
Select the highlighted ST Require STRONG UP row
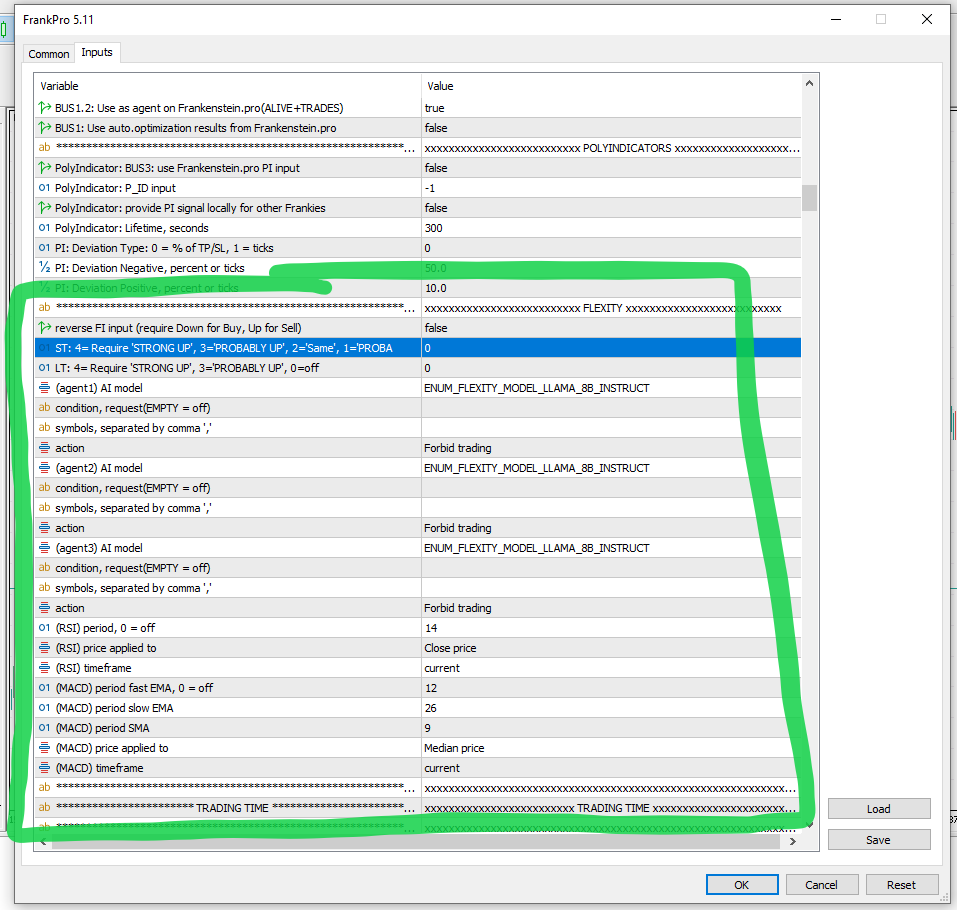pyautogui.click(x=417, y=348)
